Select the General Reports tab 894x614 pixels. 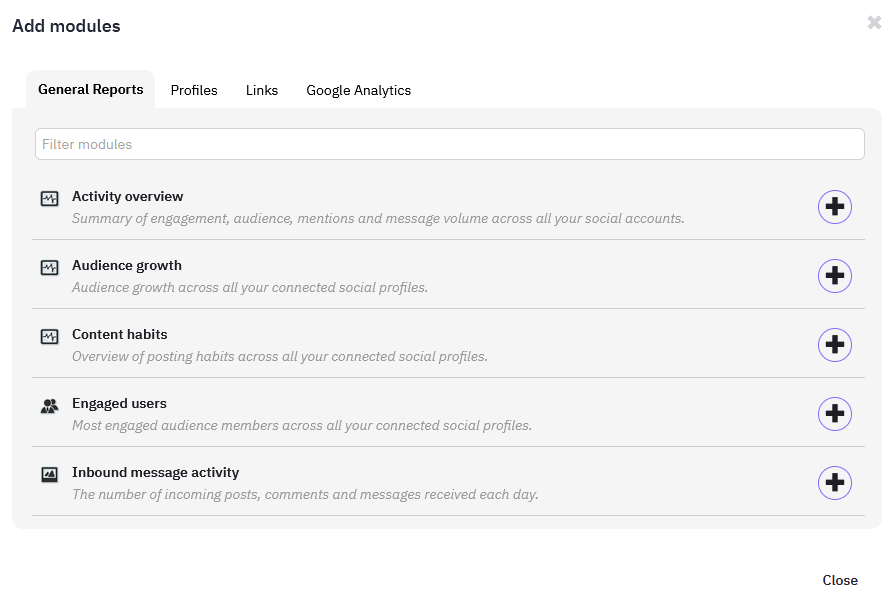click(x=90, y=89)
